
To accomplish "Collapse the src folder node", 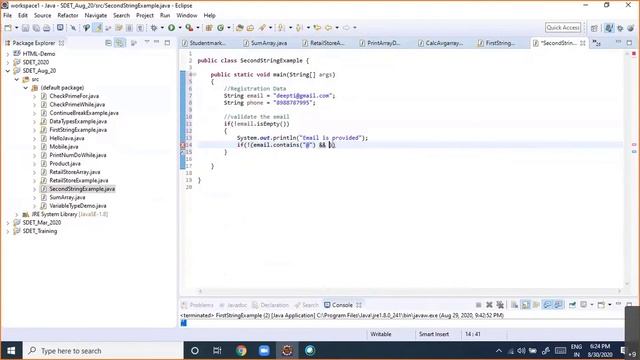I will click(17, 79).
